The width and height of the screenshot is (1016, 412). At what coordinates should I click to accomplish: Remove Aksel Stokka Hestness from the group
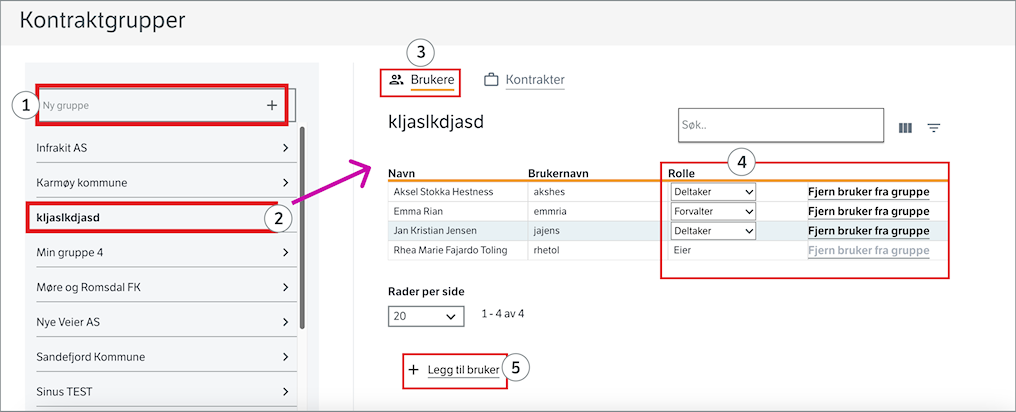pos(868,191)
